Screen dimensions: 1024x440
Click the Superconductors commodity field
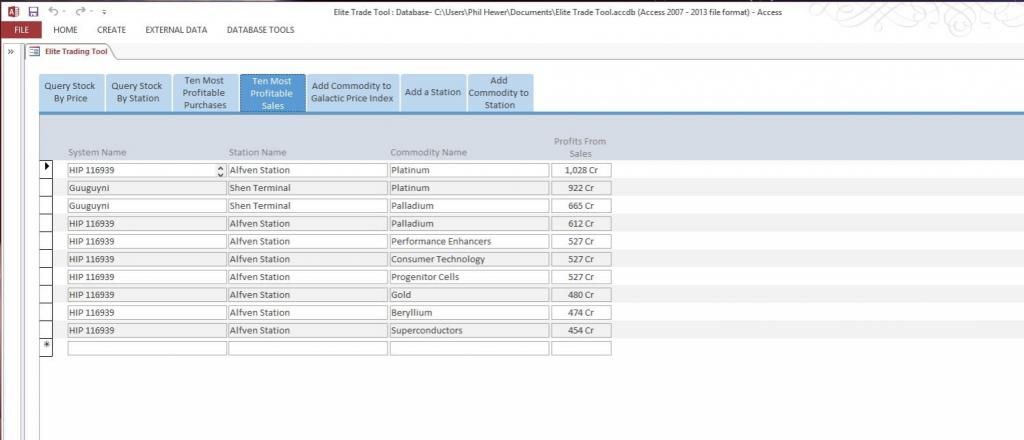point(469,330)
